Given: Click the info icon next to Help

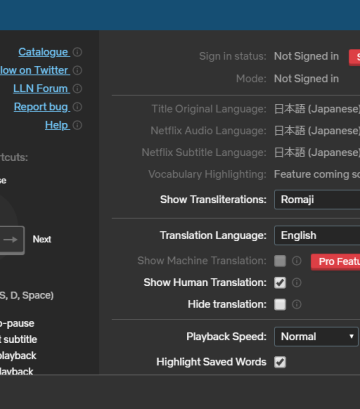Looking at the screenshot, I should pyautogui.click(x=77, y=125).
